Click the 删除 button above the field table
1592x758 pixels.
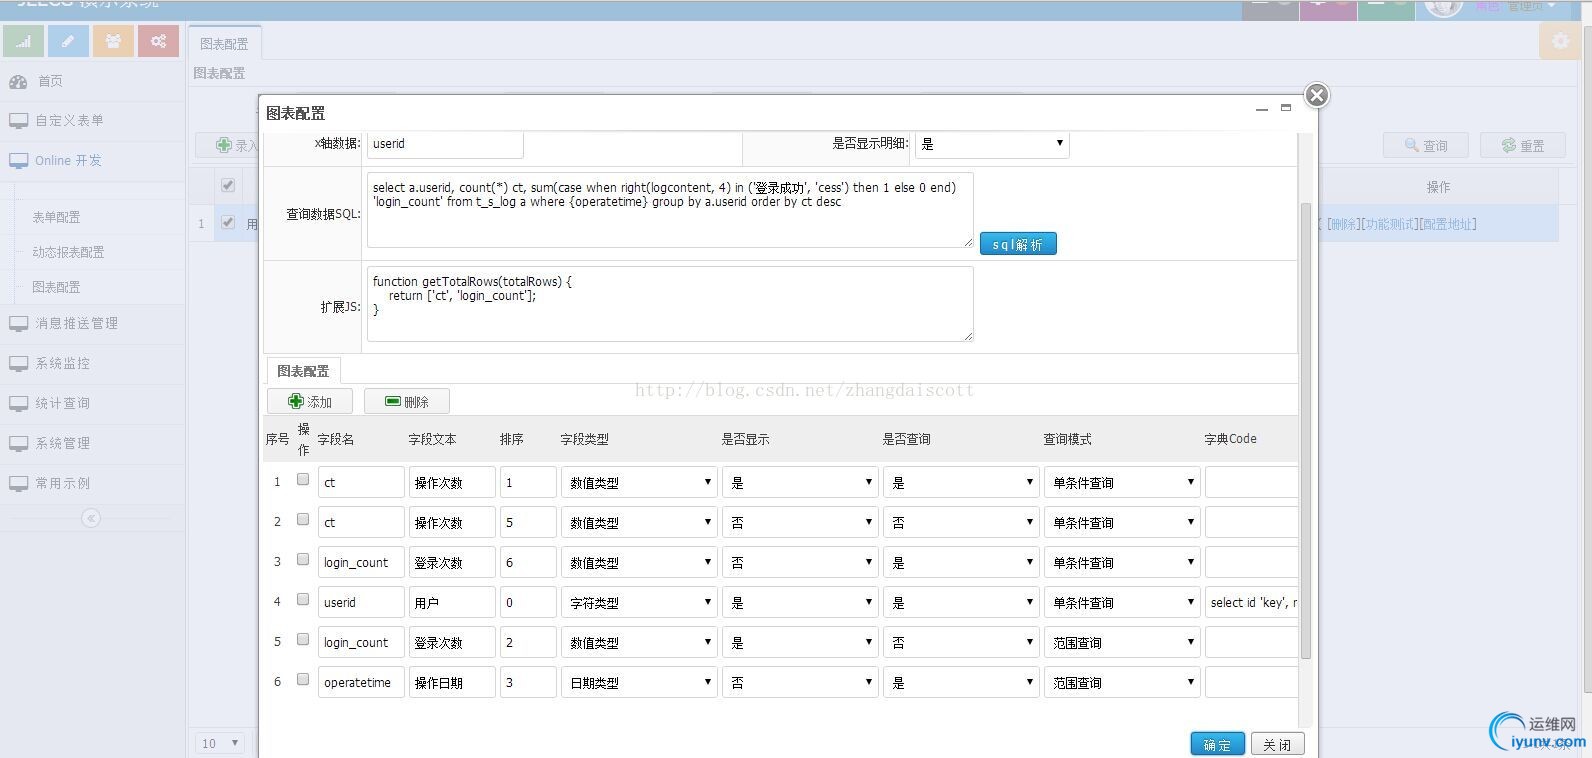click(x=407, y=401)
